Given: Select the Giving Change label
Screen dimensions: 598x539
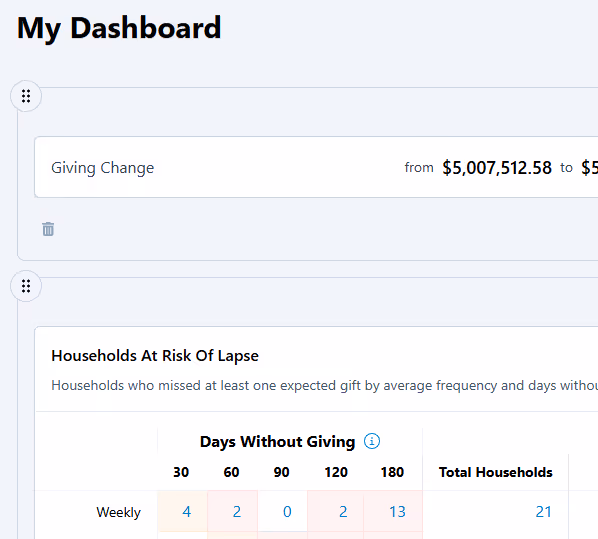Looking at the screenshot, I should click(x=103, y=168).
